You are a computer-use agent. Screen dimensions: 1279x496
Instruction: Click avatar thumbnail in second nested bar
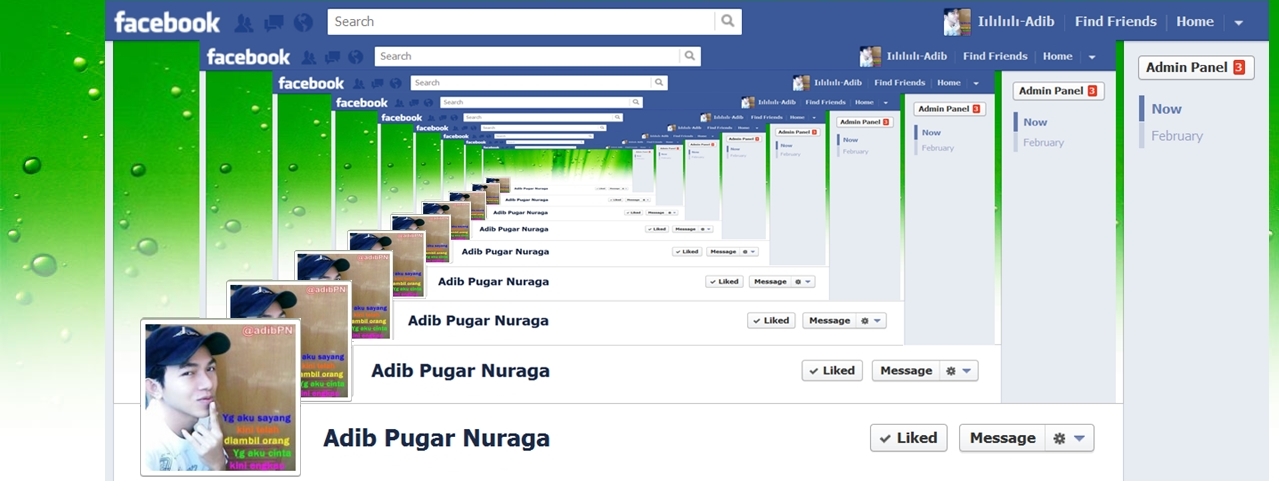pyautogui.click(x=870, y=57)
